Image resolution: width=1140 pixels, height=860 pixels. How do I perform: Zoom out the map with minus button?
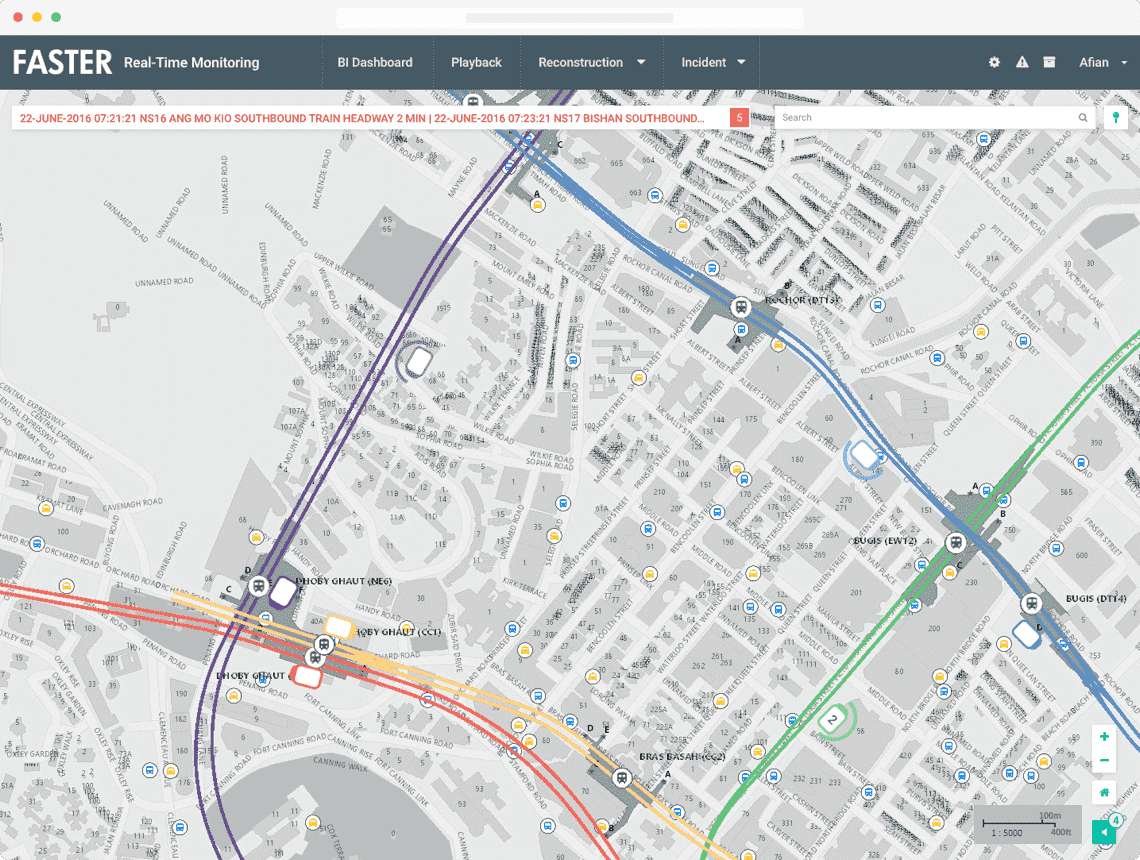coord(1104,761)
